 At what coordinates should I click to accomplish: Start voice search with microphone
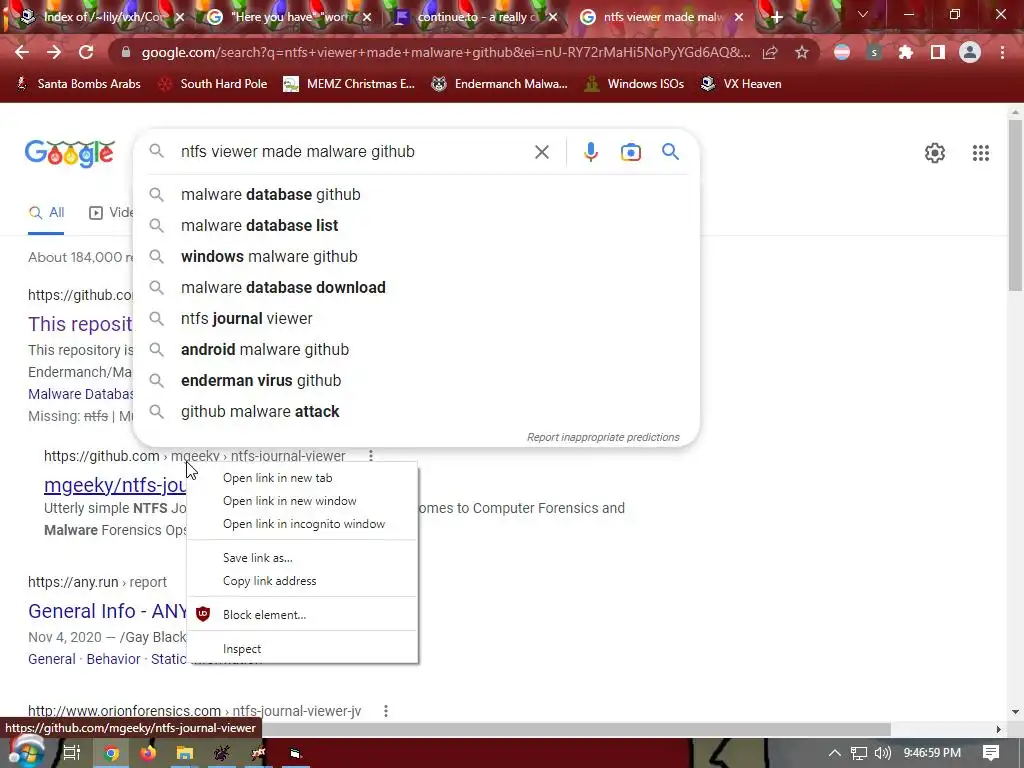[590, 152]
